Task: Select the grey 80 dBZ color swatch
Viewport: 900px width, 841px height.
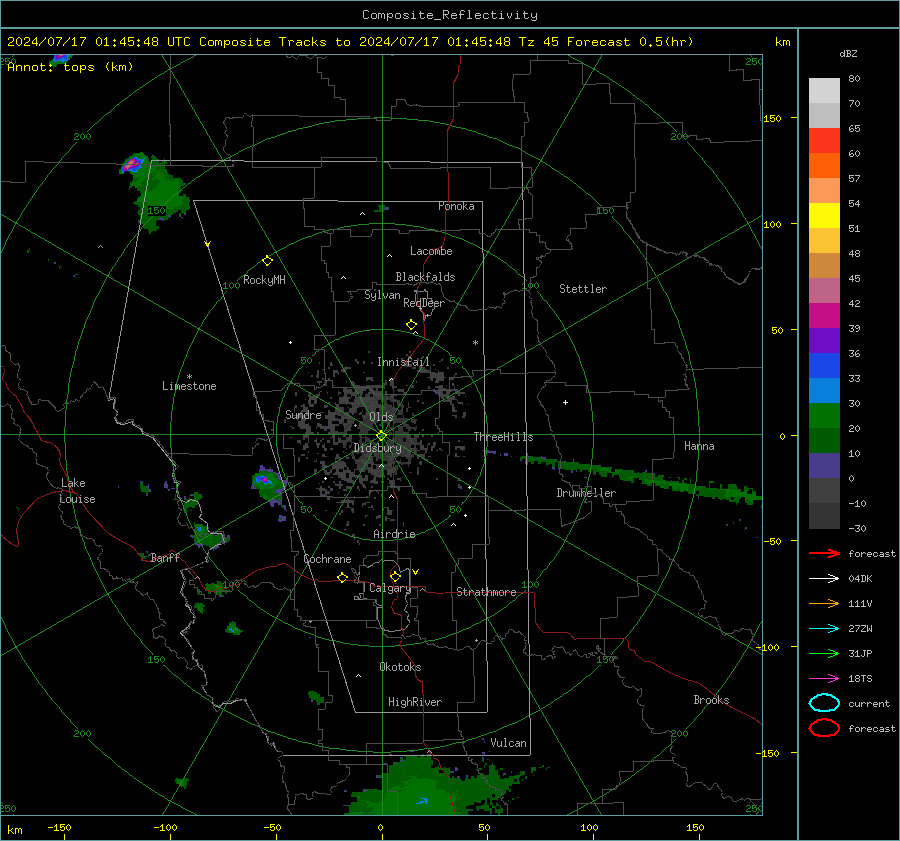Action: point(824,90)
